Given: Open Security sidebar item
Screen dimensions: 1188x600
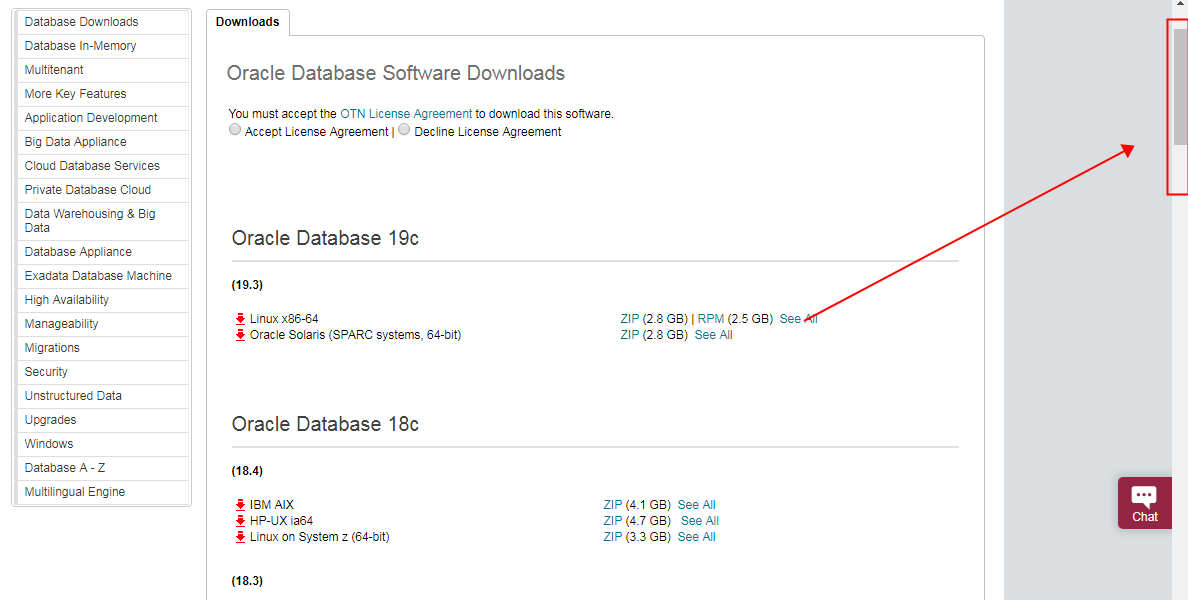Looking at the screenshot, I should (x=103, y=372).
